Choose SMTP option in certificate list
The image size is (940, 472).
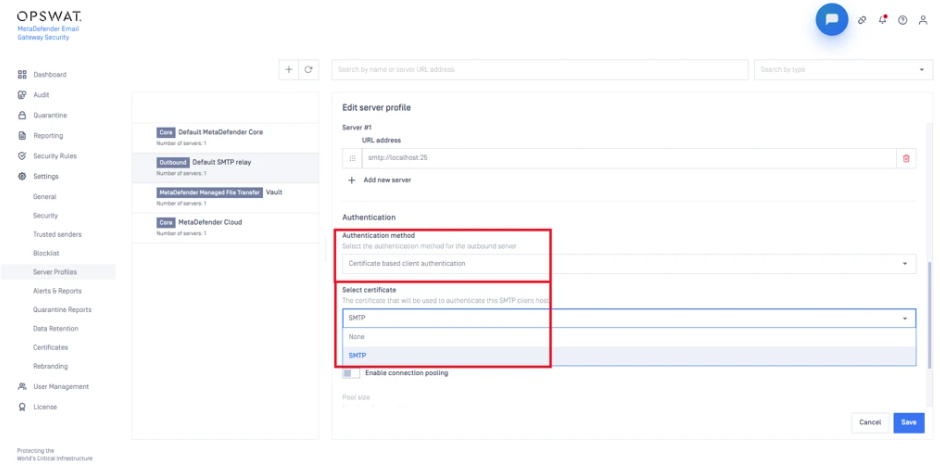pyautogui.click(x=629, y=356)
